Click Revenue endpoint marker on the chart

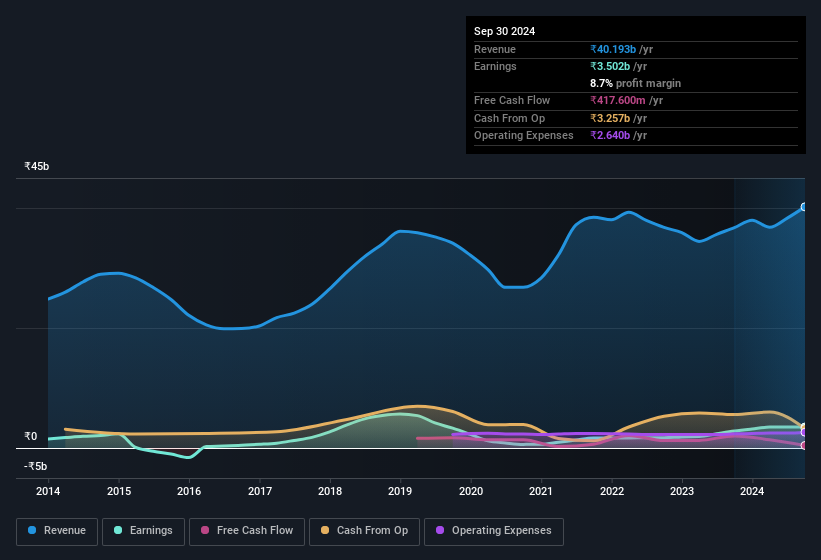pyautogui.click(x=804, y=207)
